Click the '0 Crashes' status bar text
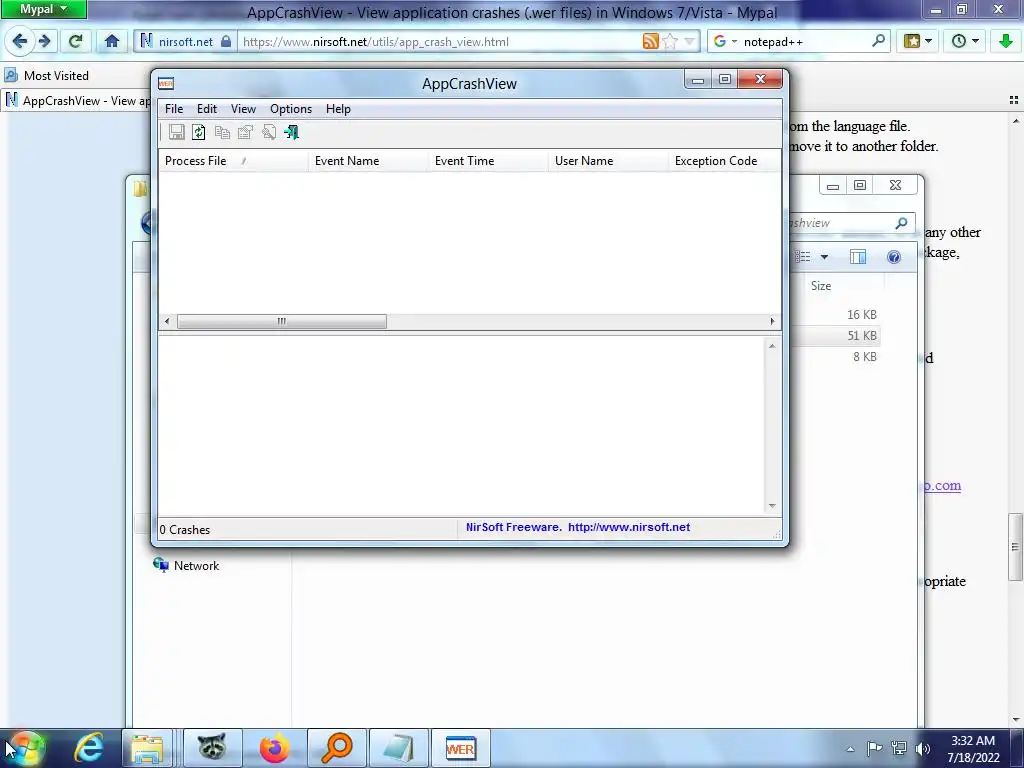The height and width of the screenshot is (768, 1024). click(185, 530)
